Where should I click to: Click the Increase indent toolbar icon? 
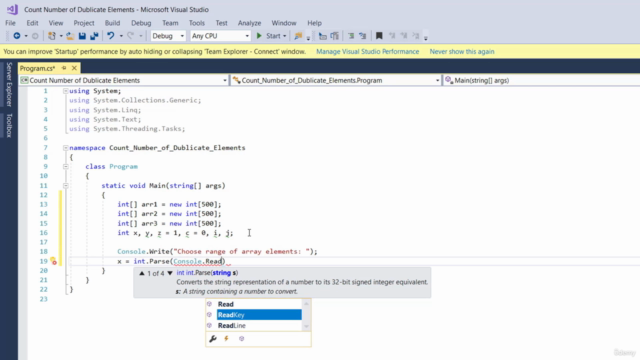362,36
